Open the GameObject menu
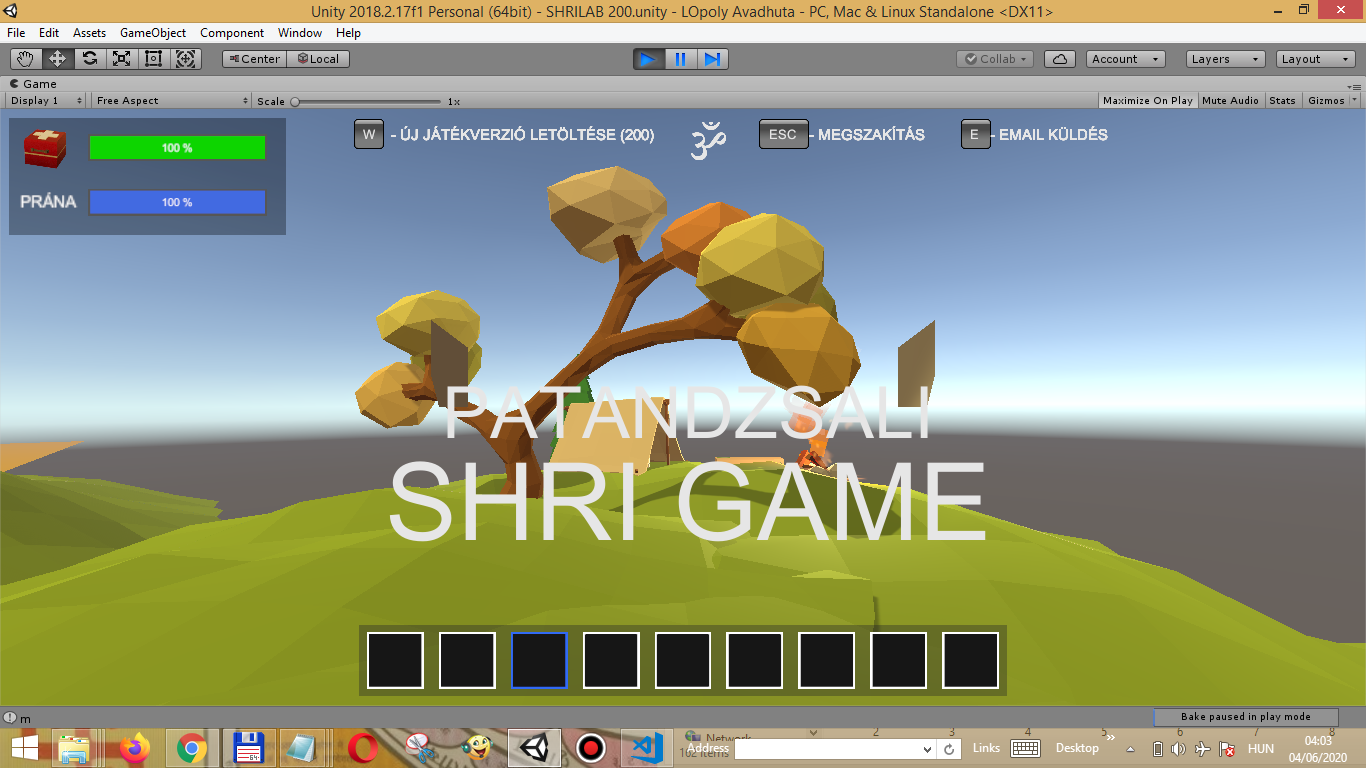The image size is (1366, 768). pos(152,33)
